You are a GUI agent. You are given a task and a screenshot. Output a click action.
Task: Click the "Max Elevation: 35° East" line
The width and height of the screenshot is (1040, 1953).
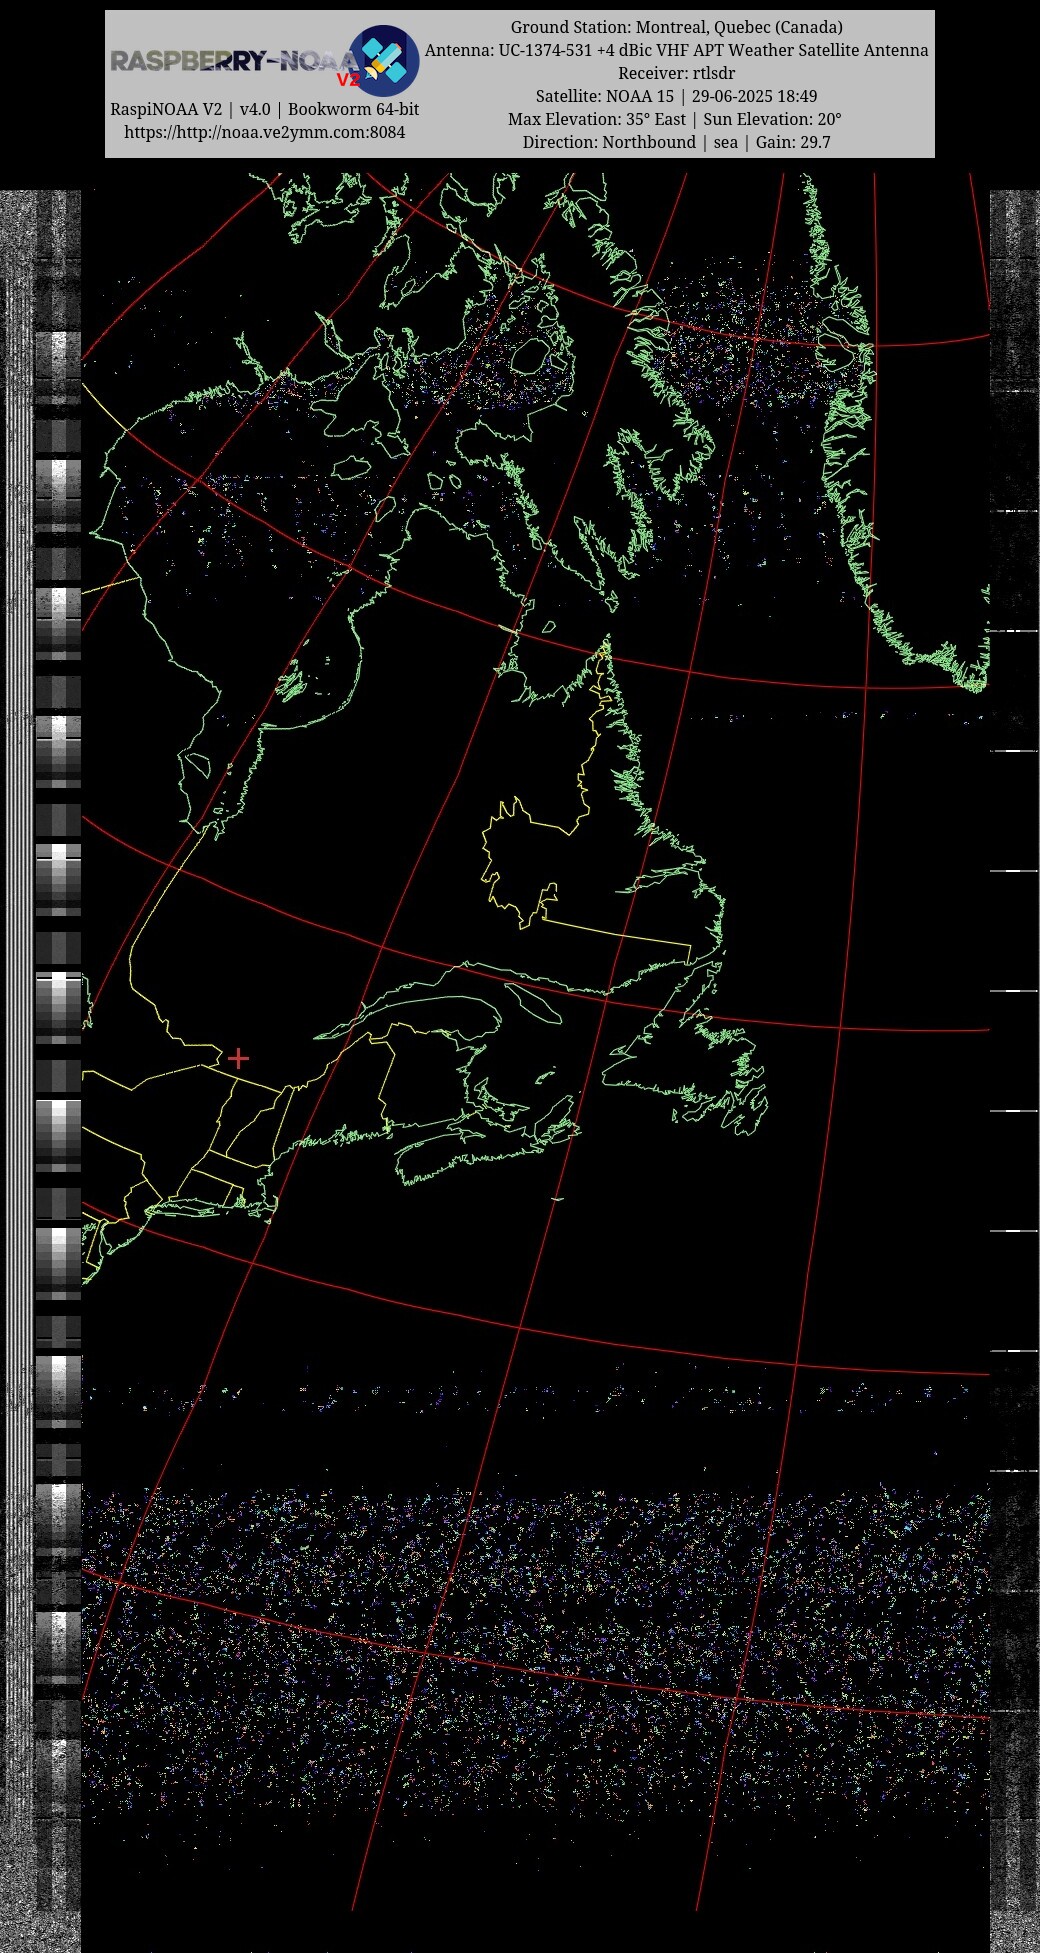click(675, 119)
